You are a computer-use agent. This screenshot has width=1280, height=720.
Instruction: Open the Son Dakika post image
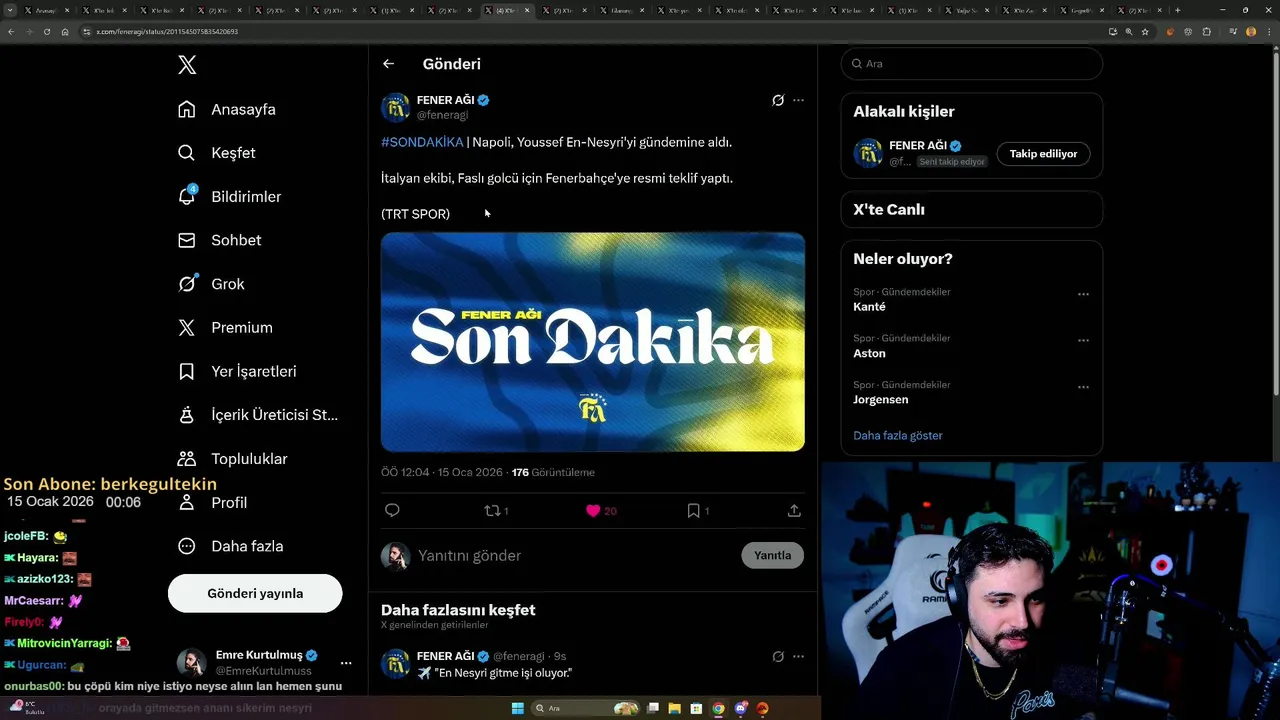(593, 342)
